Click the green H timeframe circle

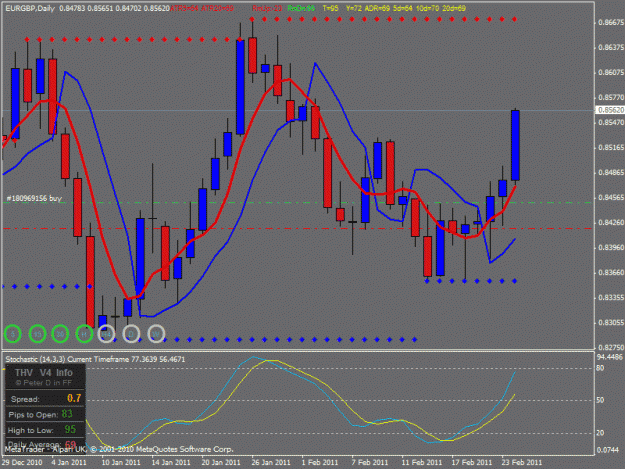click(84, 334)
